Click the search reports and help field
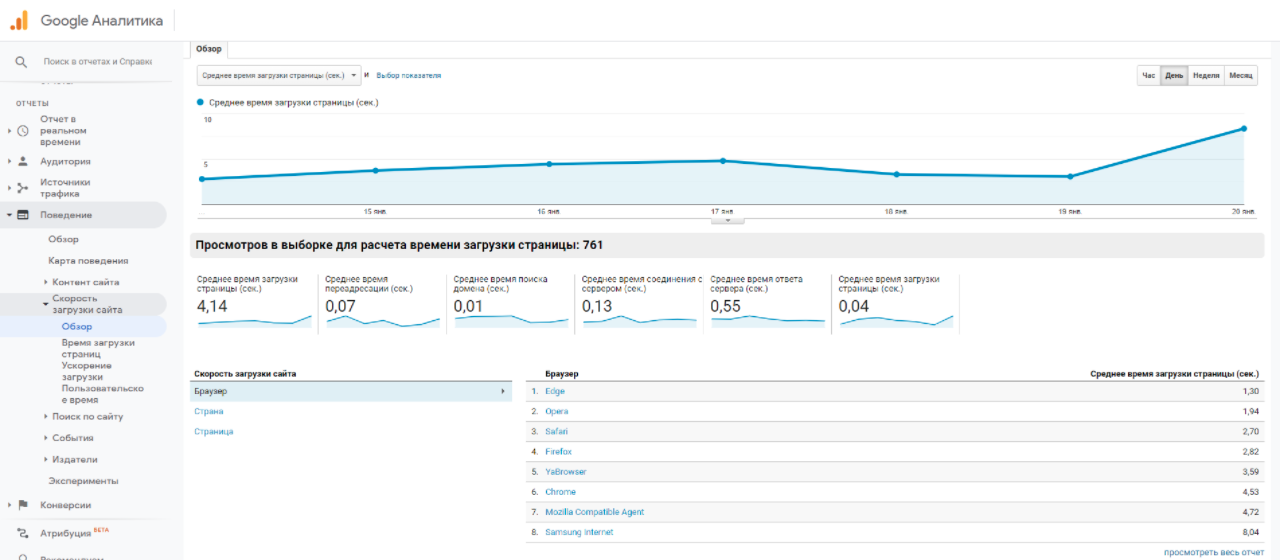 click(97, 62)
